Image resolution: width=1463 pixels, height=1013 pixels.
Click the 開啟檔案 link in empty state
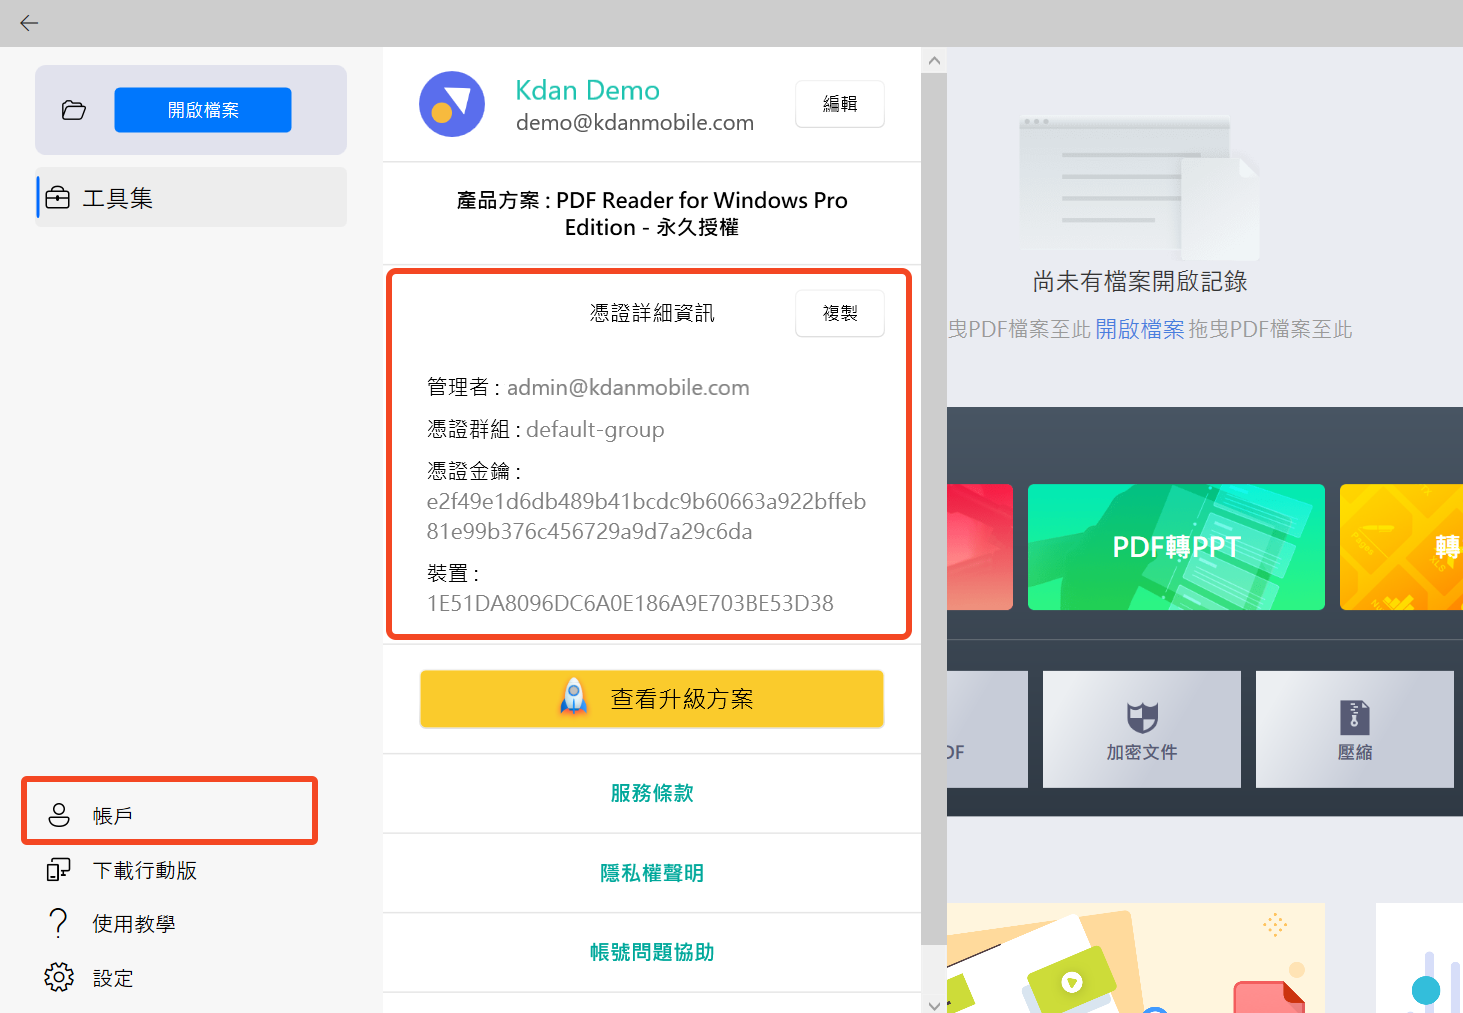[1139, 329]
